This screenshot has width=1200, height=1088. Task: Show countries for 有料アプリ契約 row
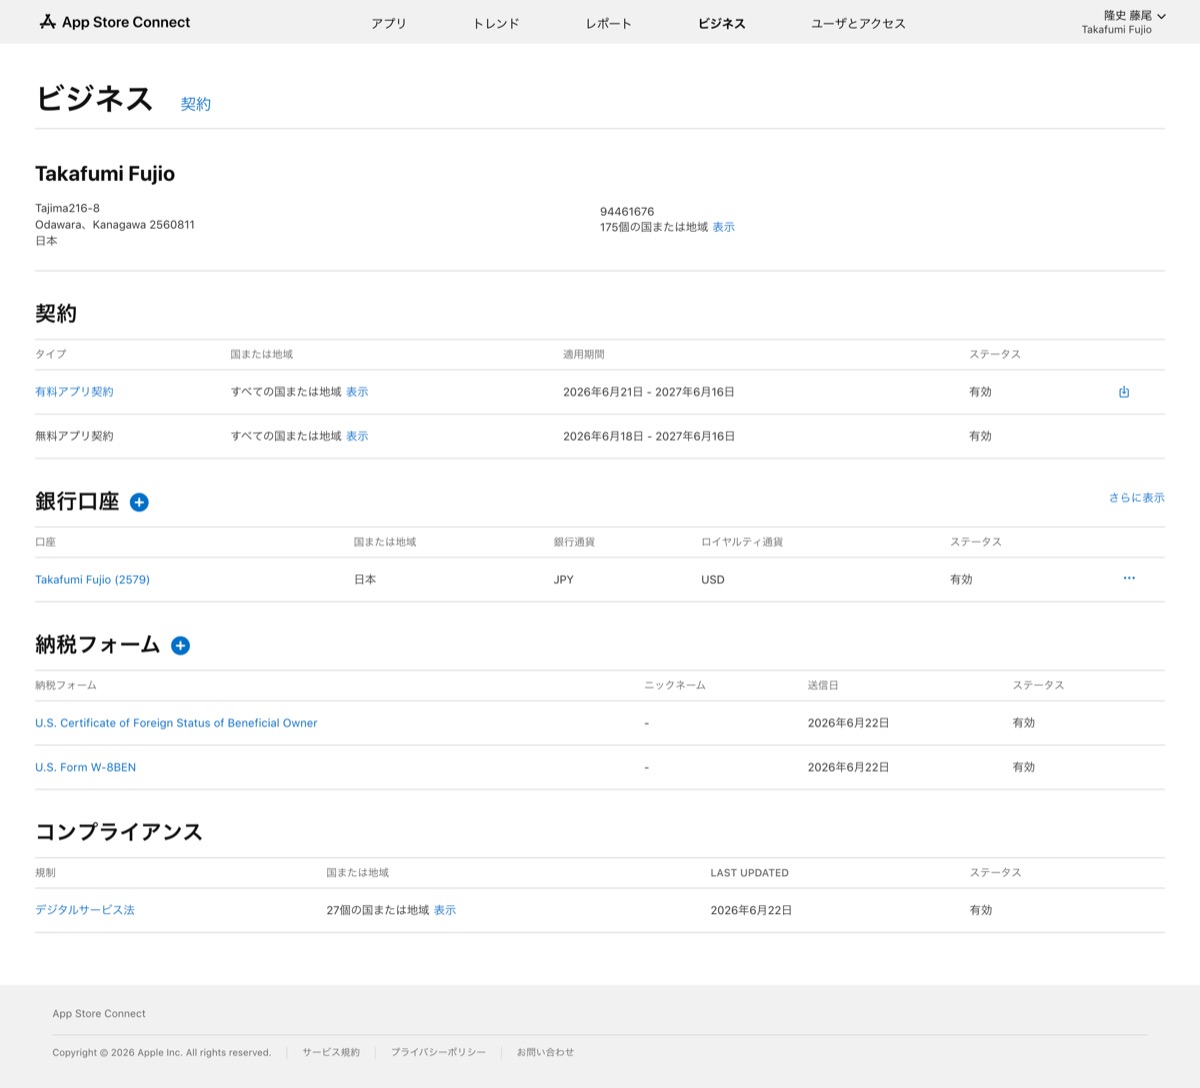pyautogui.click(x=357, y=392)
